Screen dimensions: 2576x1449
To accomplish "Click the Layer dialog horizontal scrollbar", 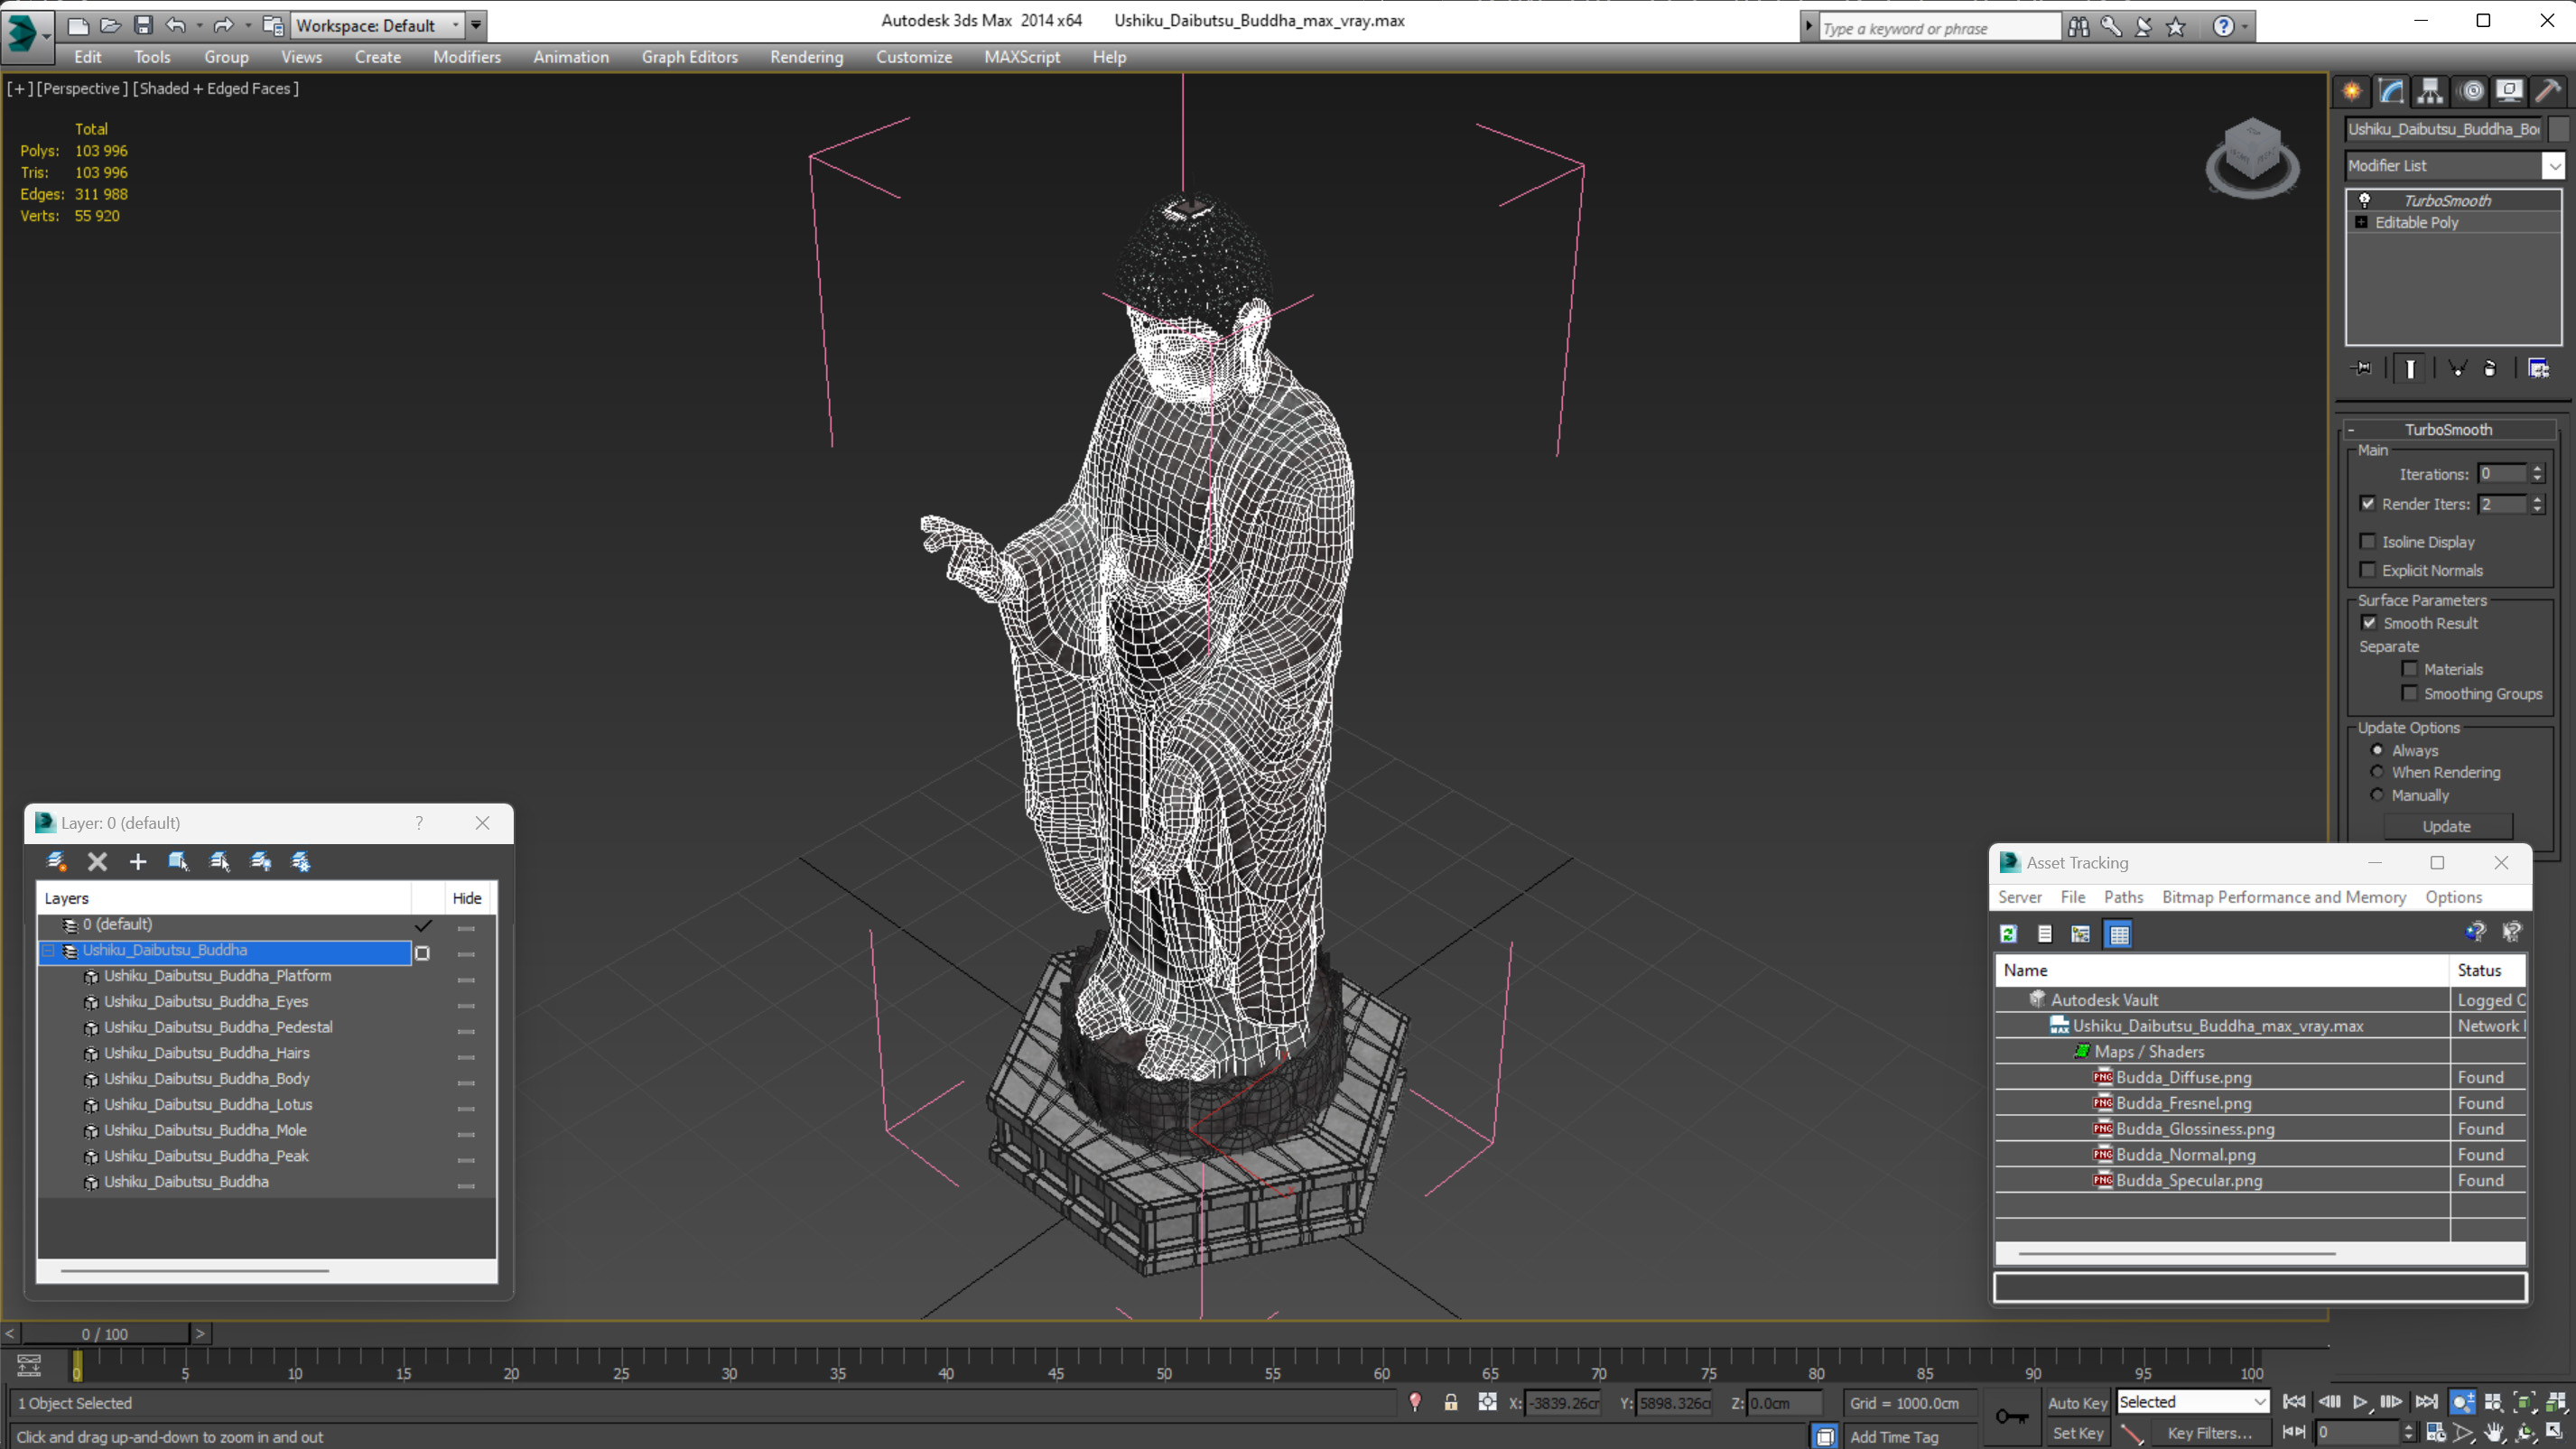I will (195, 1271).
